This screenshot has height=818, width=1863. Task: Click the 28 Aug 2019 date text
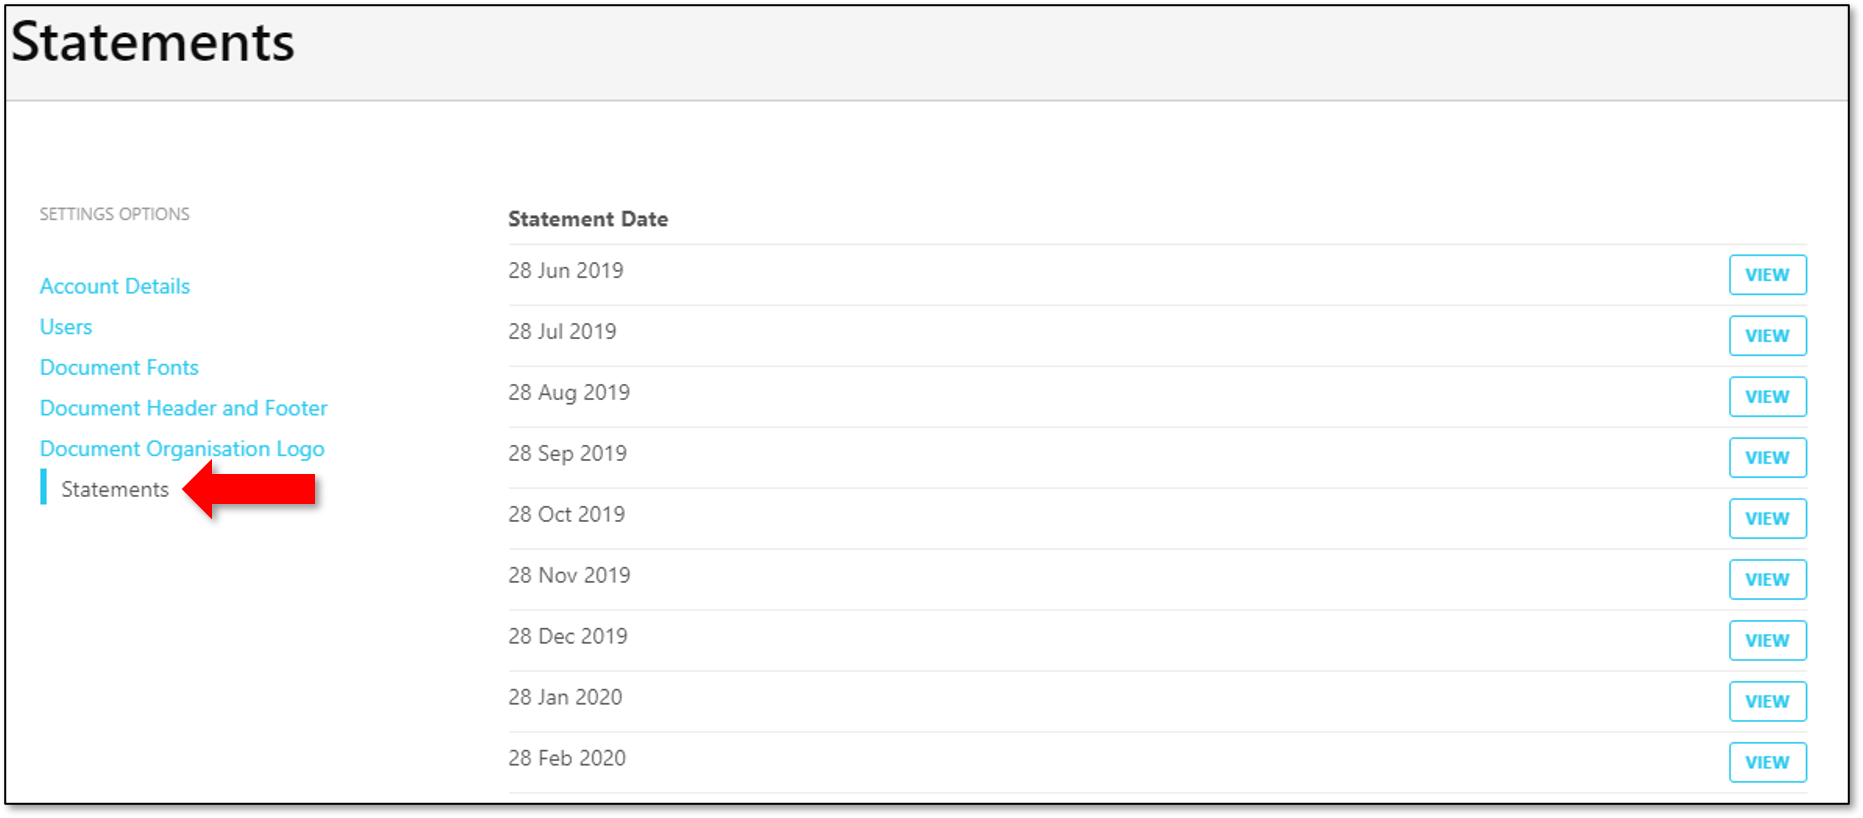(x=569, y=393)
